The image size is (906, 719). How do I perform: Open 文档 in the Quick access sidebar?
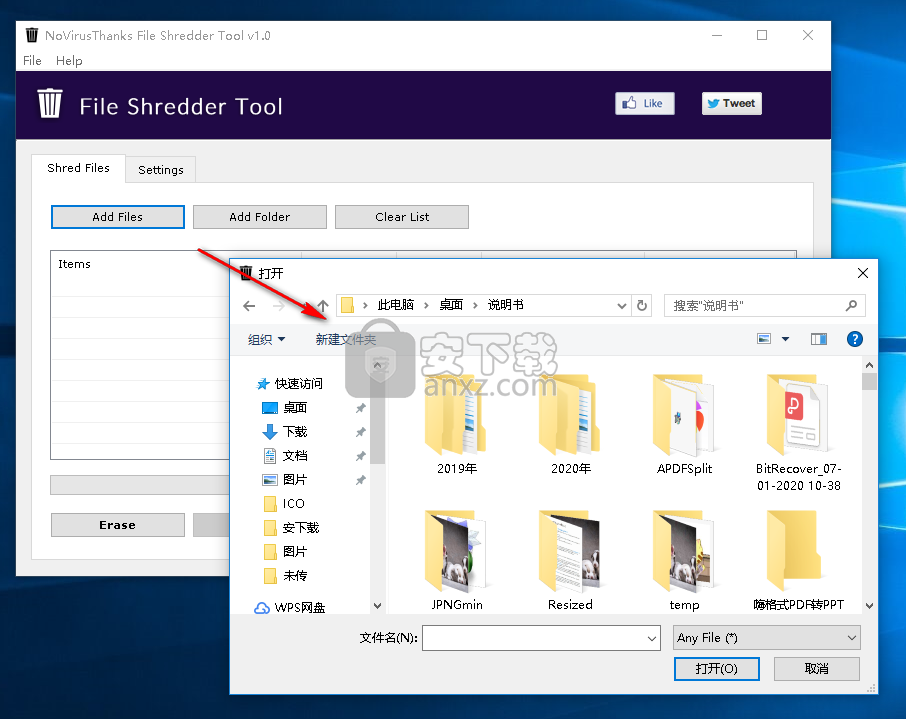295,455
